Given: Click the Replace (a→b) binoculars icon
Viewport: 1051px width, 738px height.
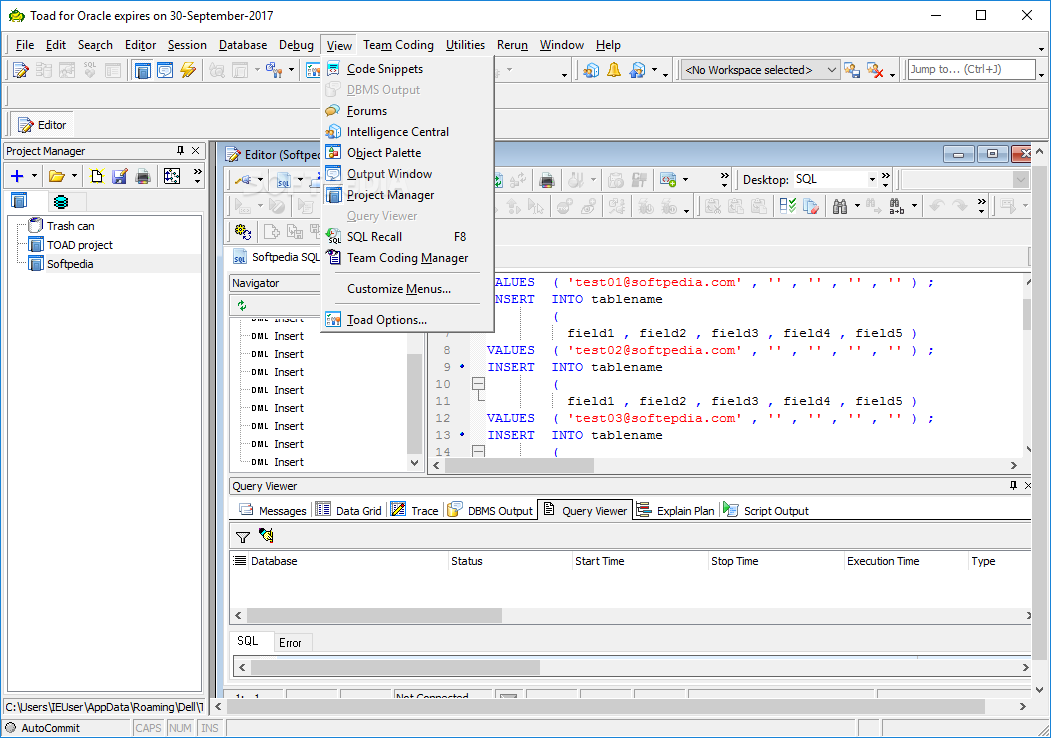Looking at the screenshot, I should point(896,206).
